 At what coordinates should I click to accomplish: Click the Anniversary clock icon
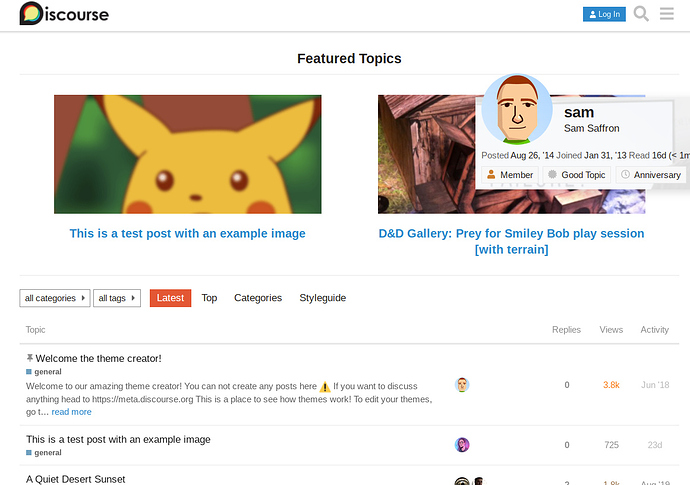pos(625,174)
